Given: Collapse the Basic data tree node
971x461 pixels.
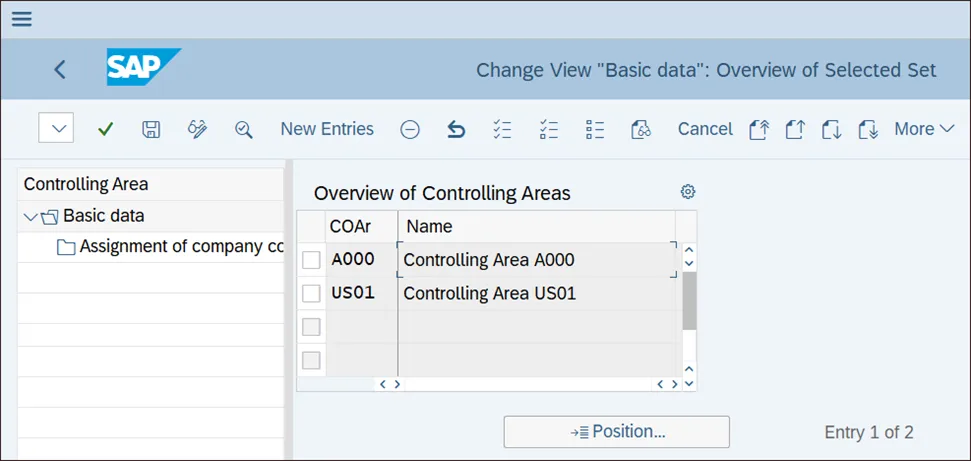Looking at the screenshot, I should click(x=31, y=216).
